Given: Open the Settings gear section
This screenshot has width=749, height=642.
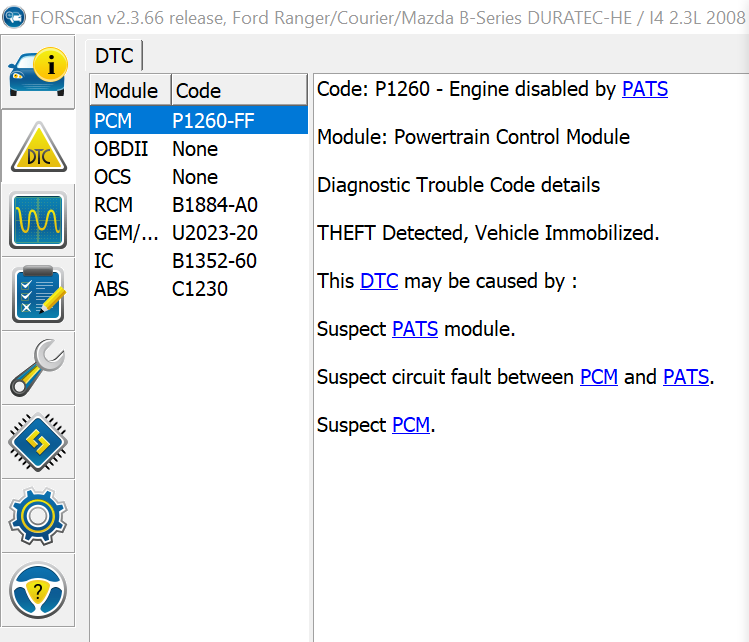Looking at the screenshot, I should coord(38,516).
